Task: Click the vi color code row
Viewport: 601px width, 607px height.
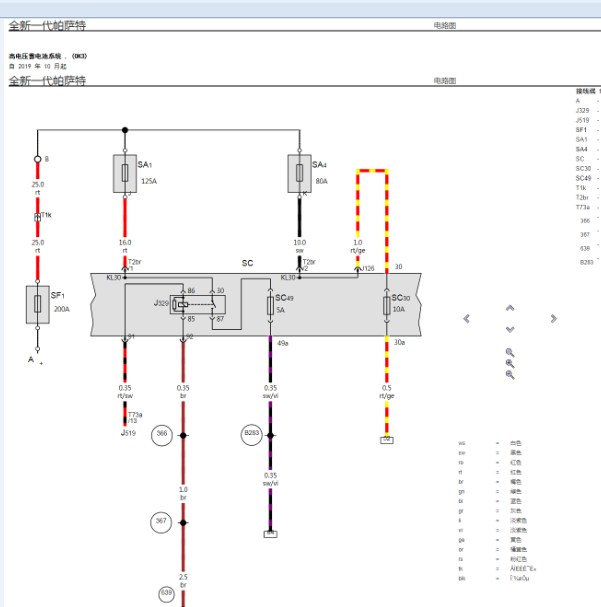Action: click(x=492, y=530)
